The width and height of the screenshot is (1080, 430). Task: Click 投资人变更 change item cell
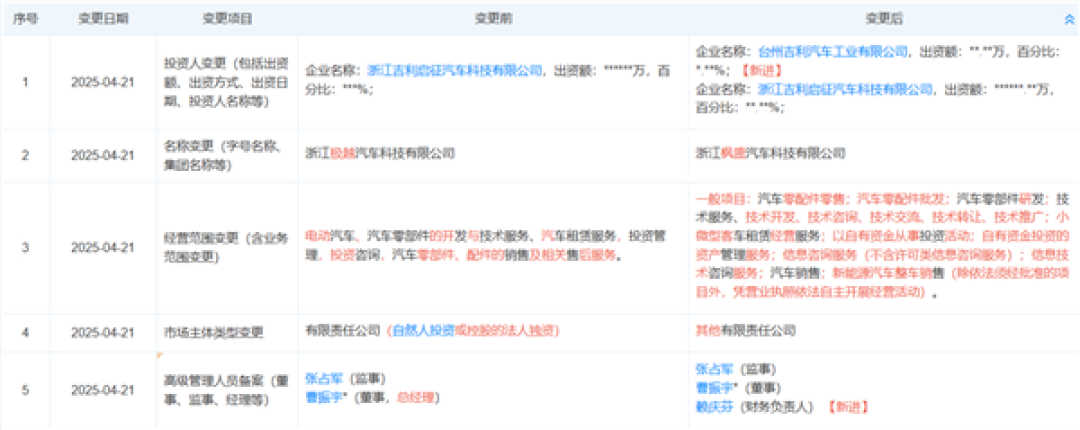(x=227, y=82)
